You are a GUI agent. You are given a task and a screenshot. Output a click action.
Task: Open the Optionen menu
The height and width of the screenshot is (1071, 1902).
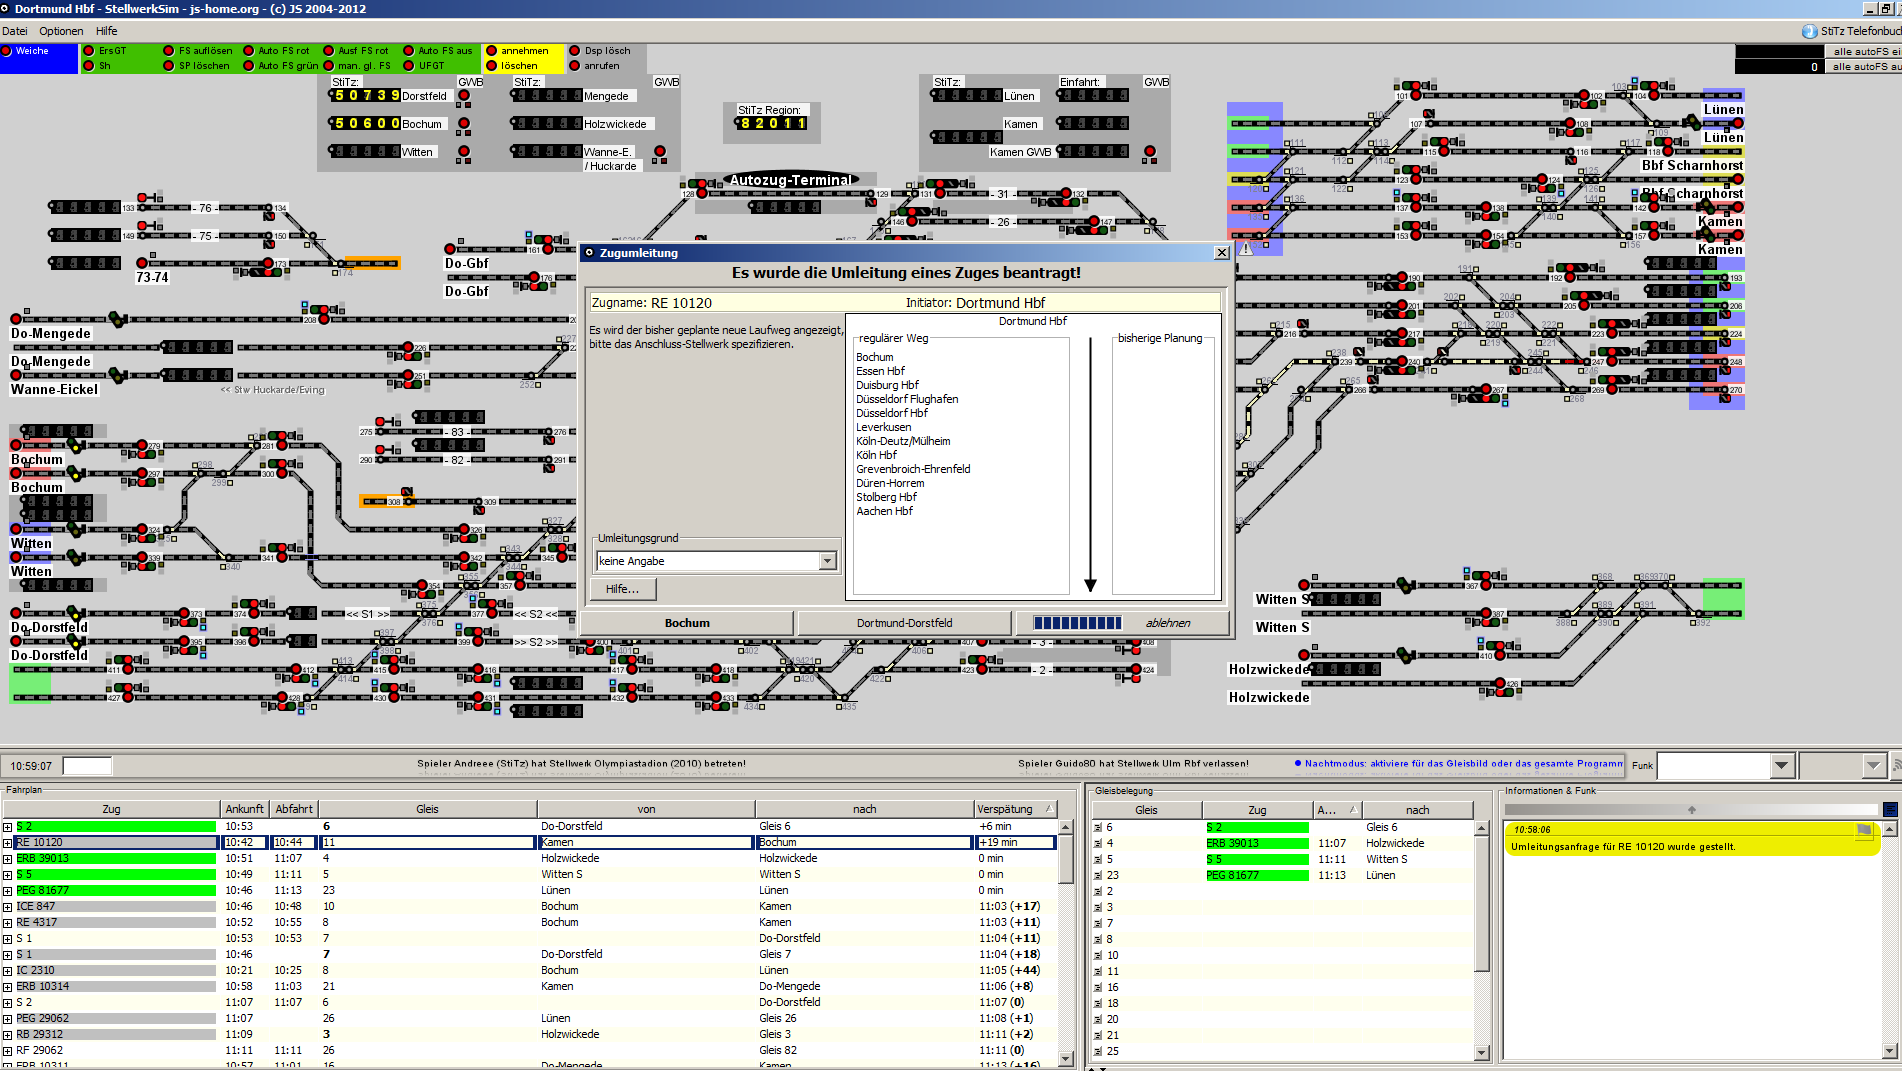[x=61, y=31]
